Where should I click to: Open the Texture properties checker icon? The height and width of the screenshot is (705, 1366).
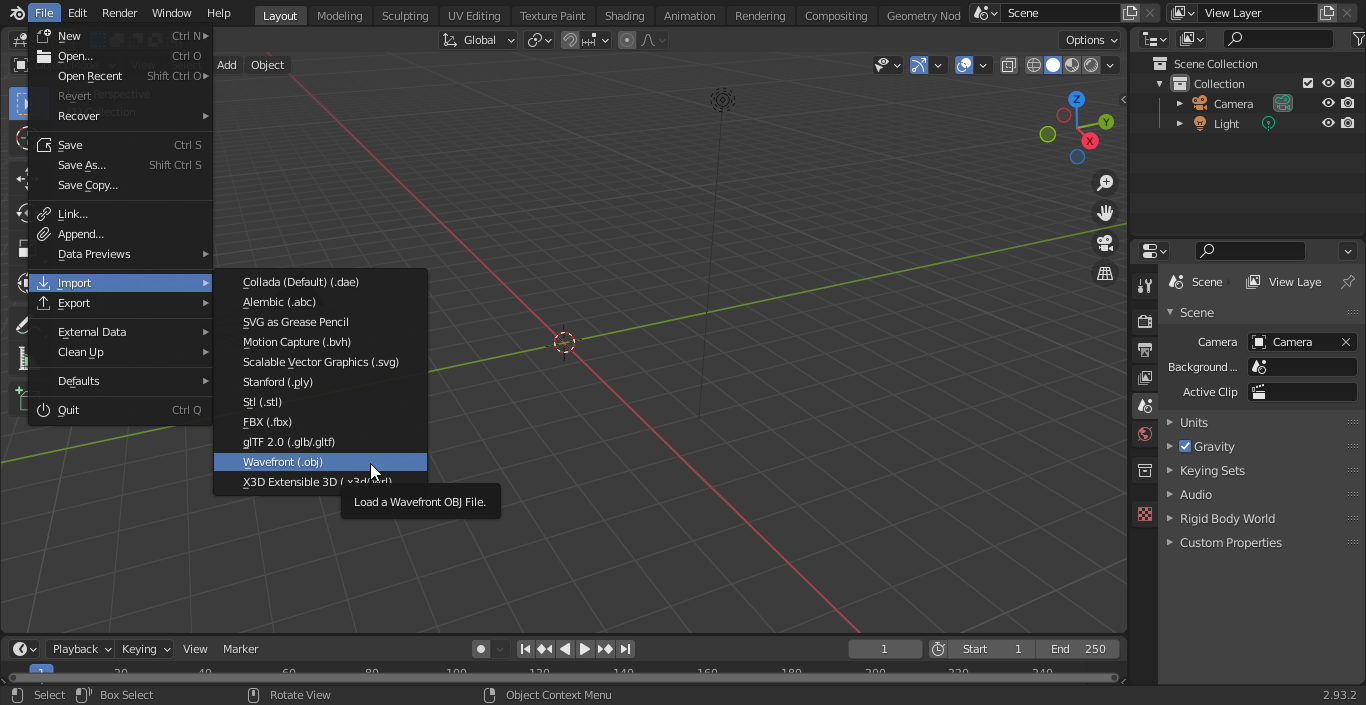pyautogui.click(x=1145, y=515)
